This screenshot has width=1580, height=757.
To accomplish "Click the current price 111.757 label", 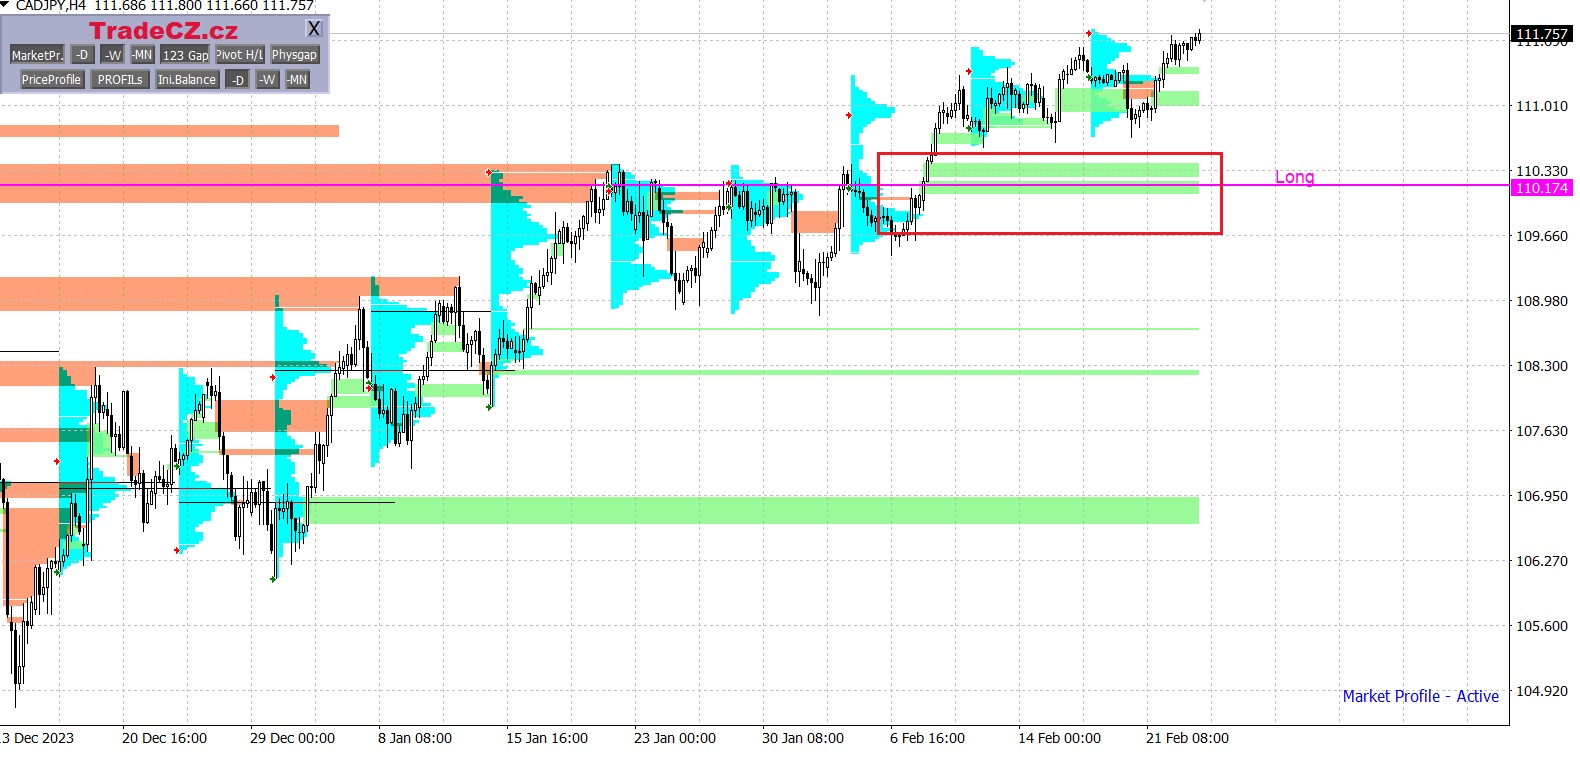I will tap(1541, 34).
